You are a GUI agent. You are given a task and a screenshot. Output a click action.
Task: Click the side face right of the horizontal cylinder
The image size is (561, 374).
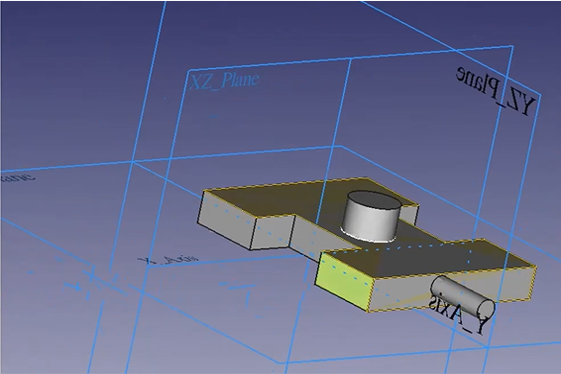coord(513,286)
